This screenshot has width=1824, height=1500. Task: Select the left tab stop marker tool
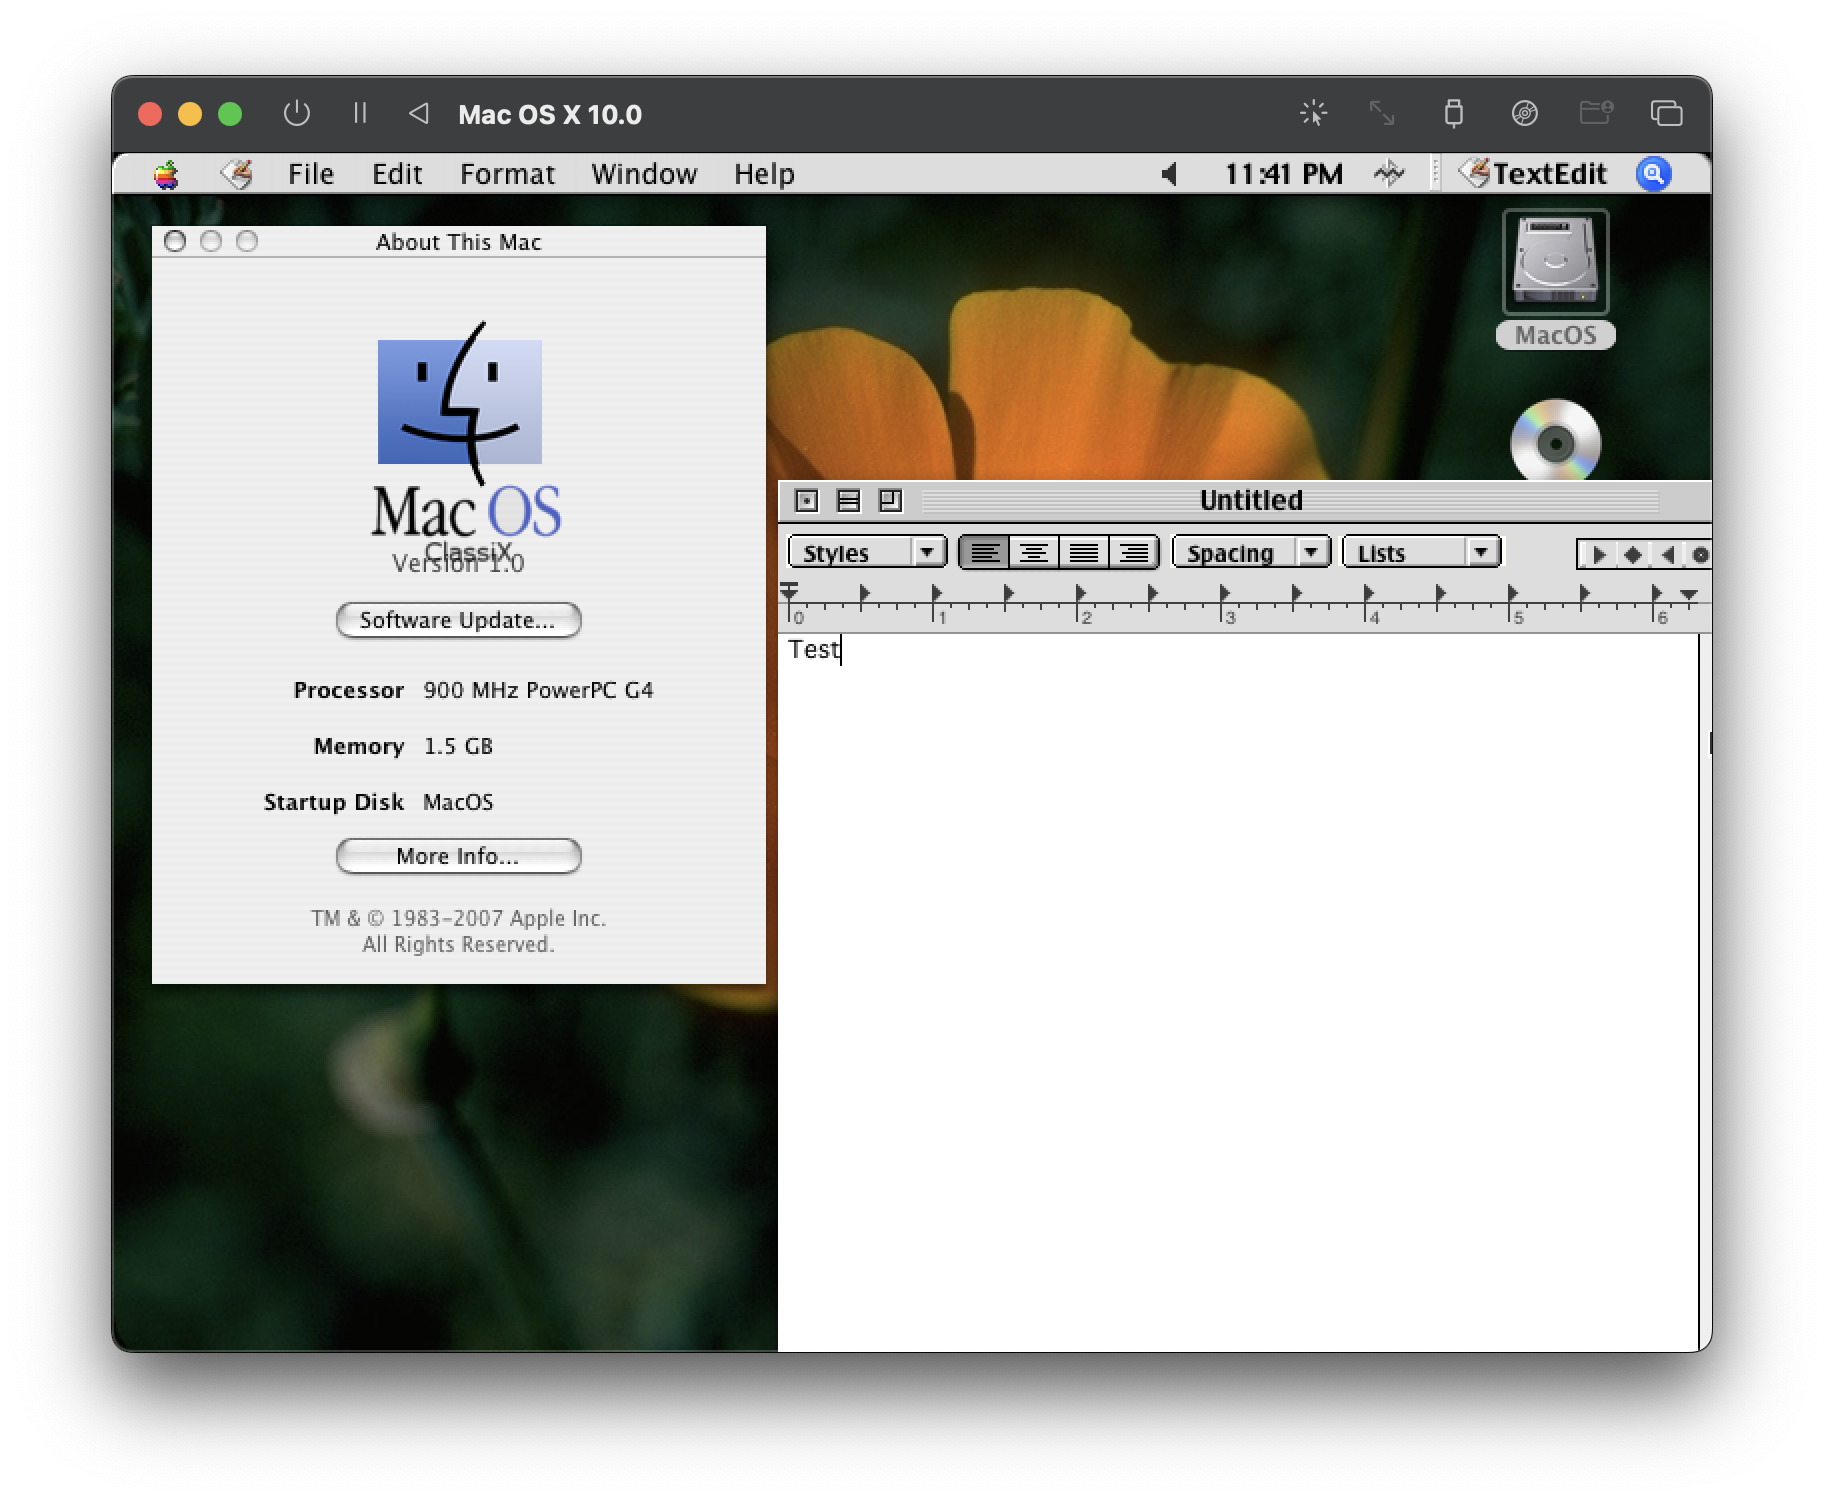pos(1598,554)
